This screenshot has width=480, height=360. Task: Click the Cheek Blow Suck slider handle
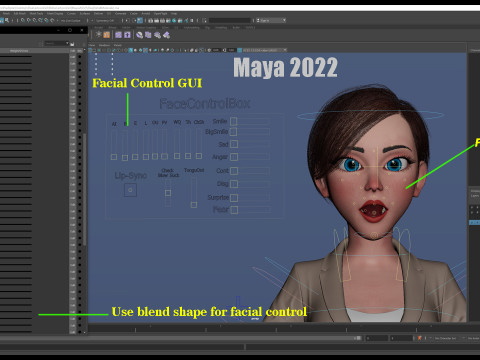tap(168, 193)
